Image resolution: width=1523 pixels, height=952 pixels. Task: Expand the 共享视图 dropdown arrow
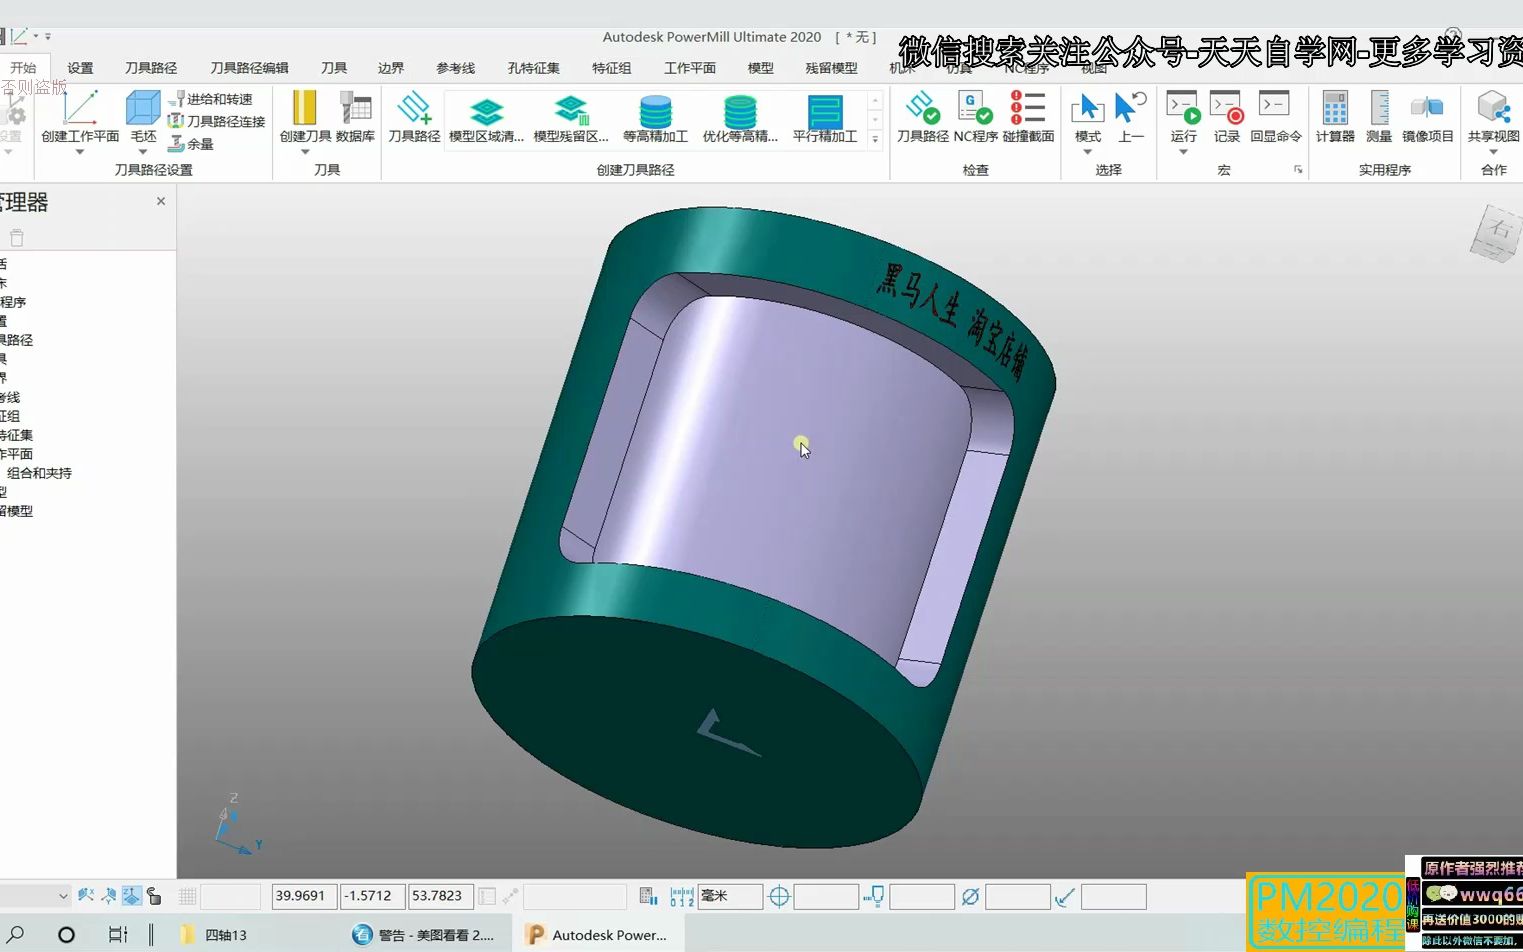(x=1493, y=152)
